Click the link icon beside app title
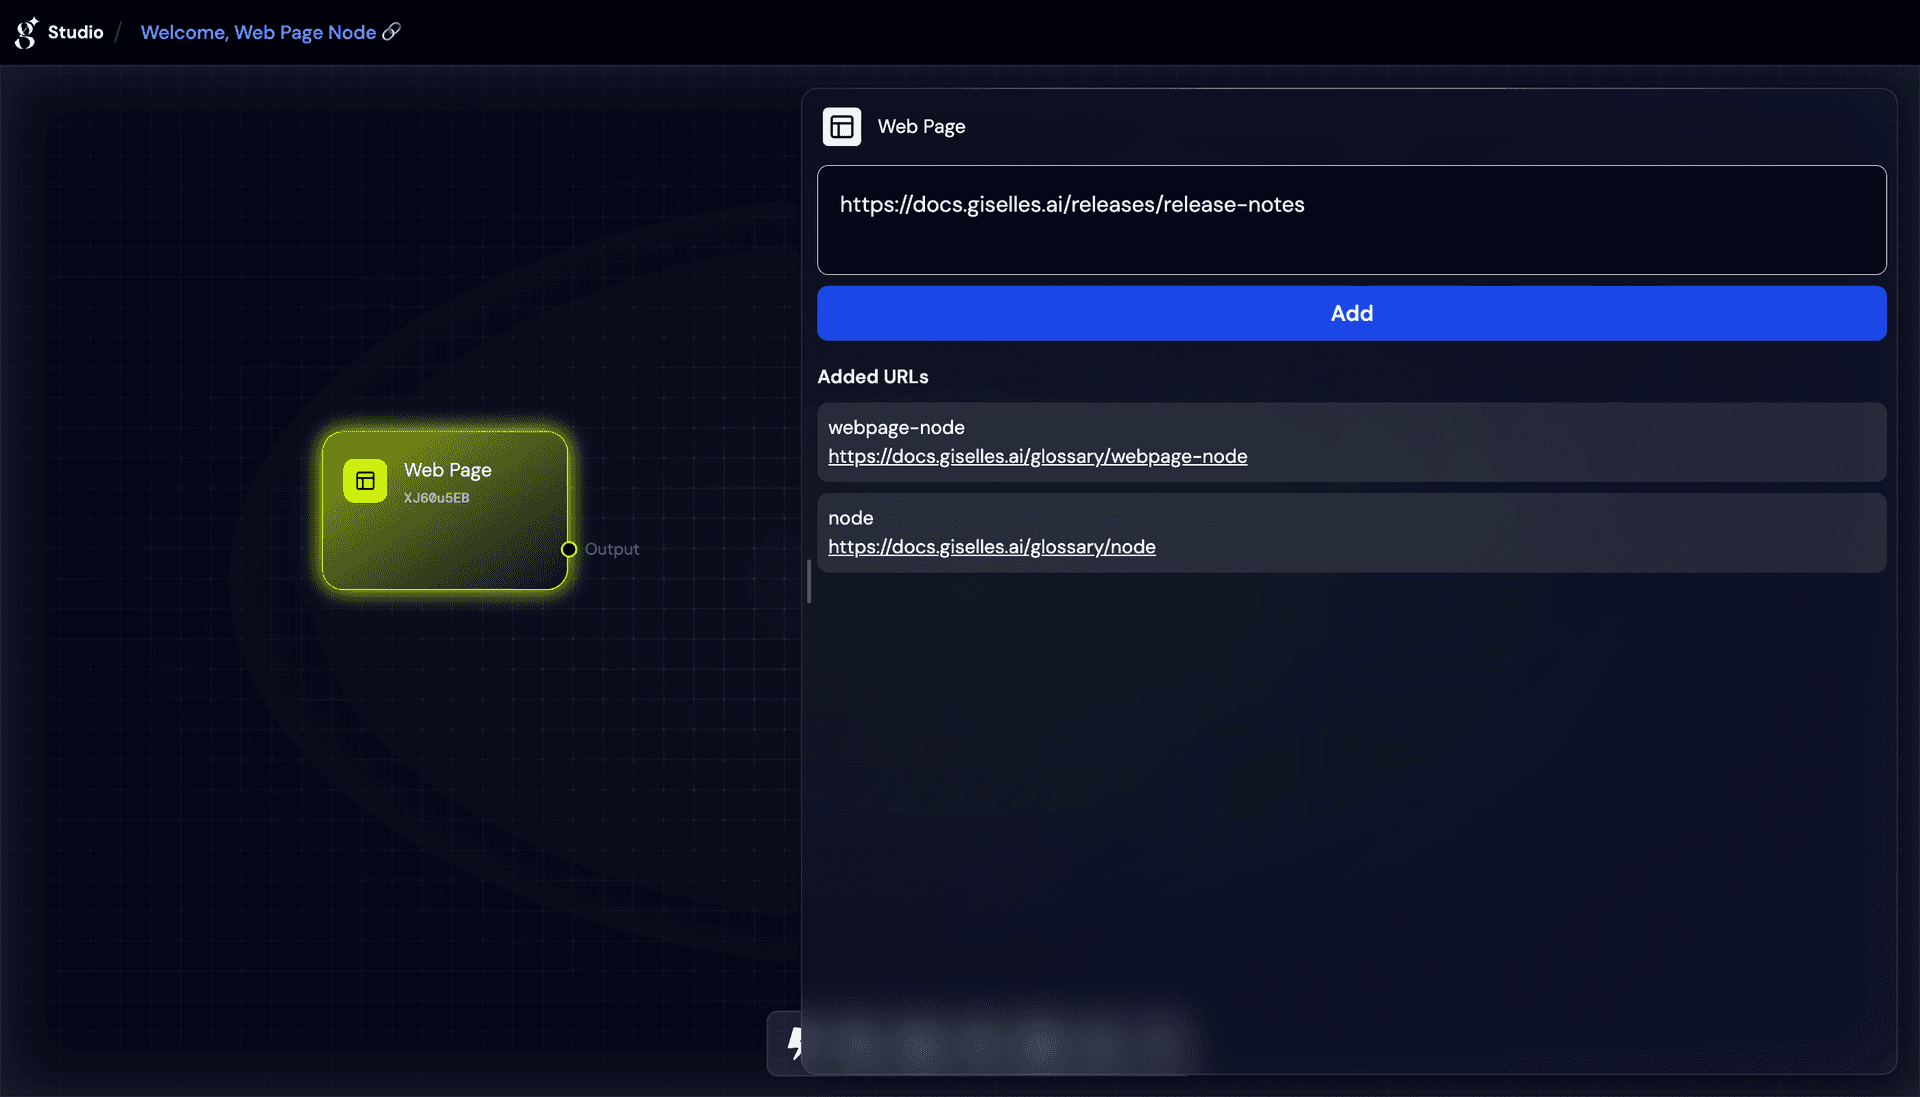Image resolution: width=1920 pixels, height=1097 pixels. point(392,32)
